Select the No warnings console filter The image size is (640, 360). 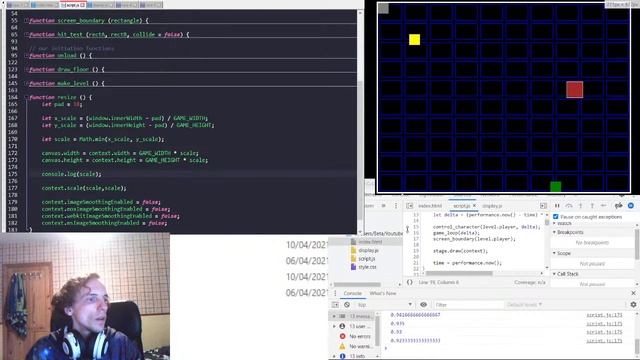pos(356,346)
